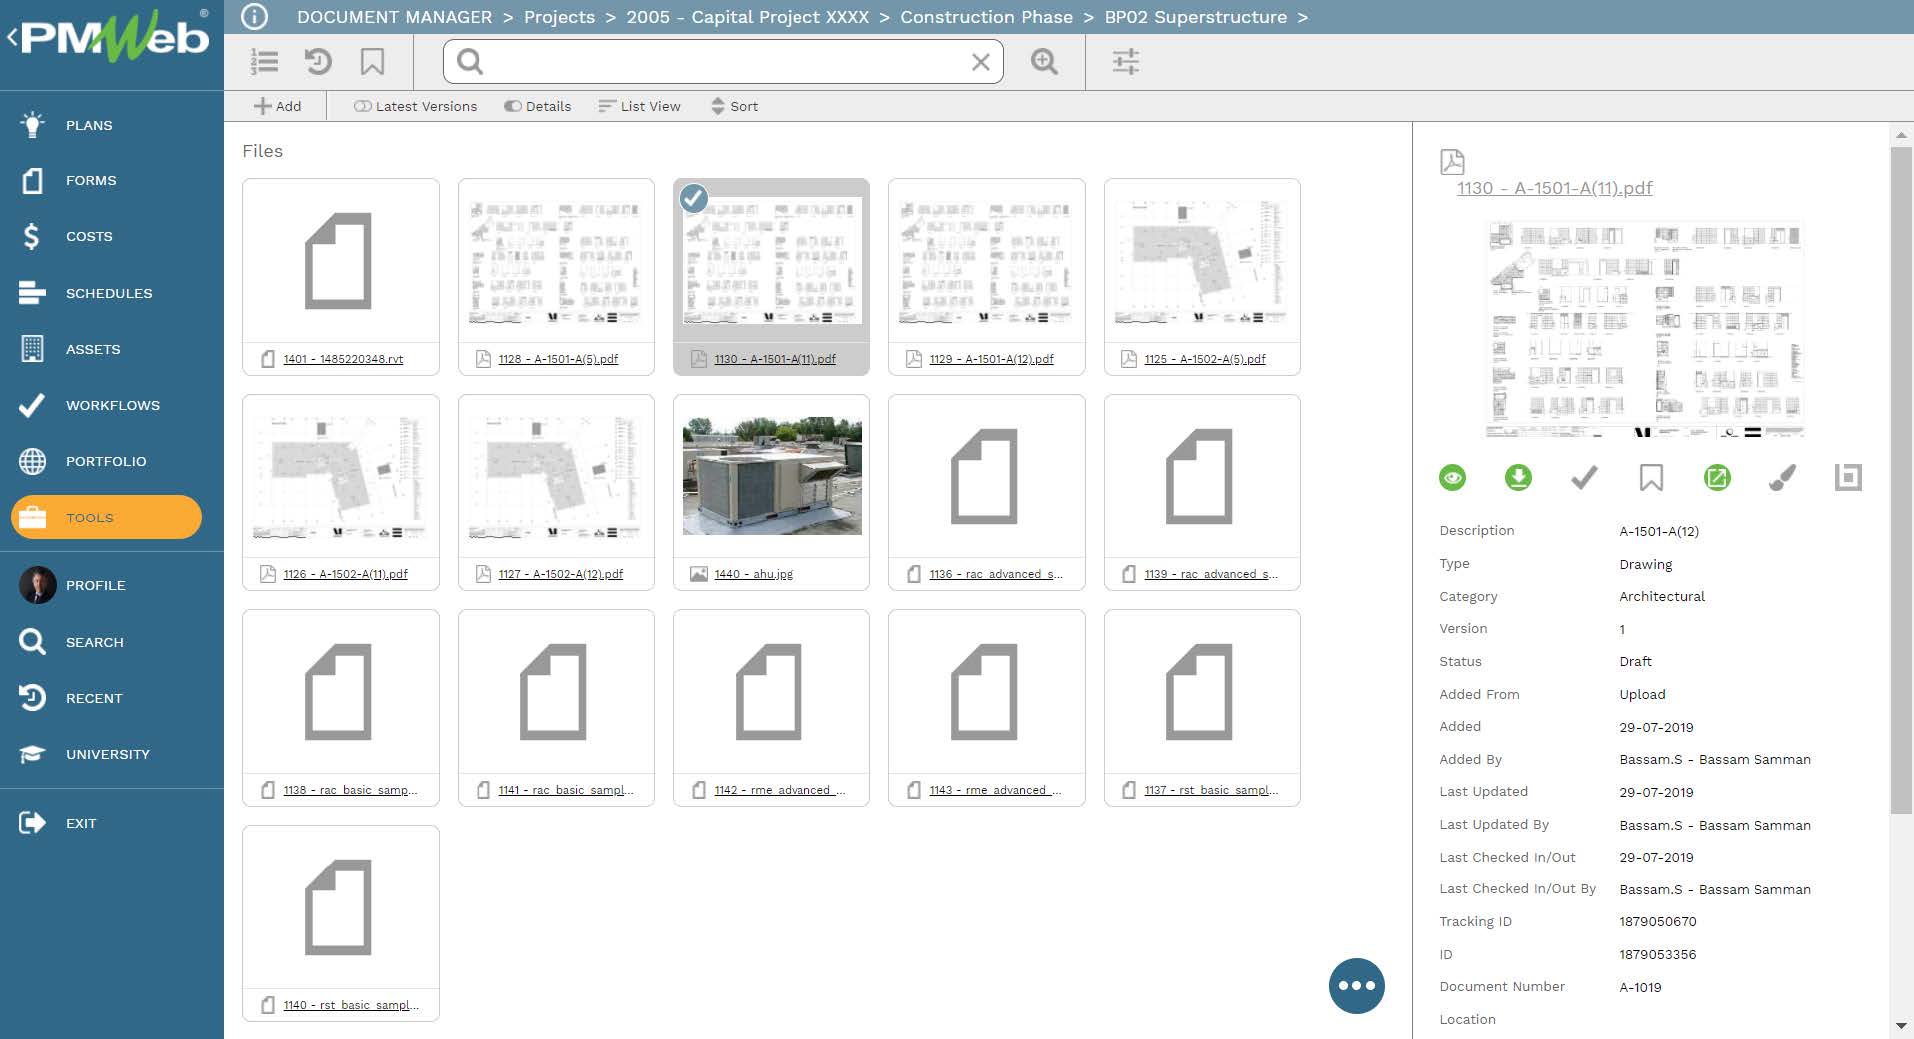Screen dimensions: 1914x1039
Task: Deselect the checked 1130 - A-1501-A(11) thumbnail
Action: tap(693, 198)
